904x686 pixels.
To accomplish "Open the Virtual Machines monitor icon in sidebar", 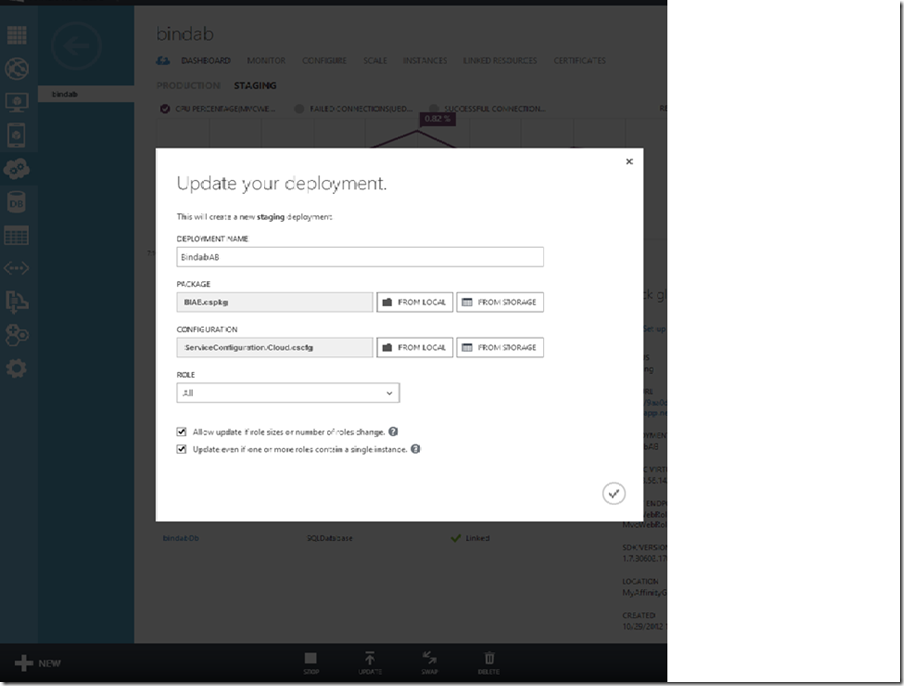I will click(x=17, y=103).
